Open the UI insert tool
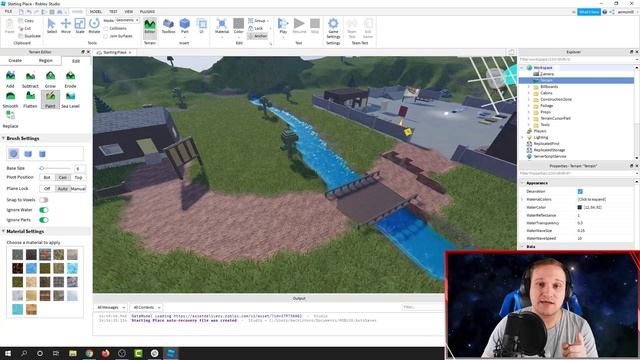640x360 pixels. point(201,26)
